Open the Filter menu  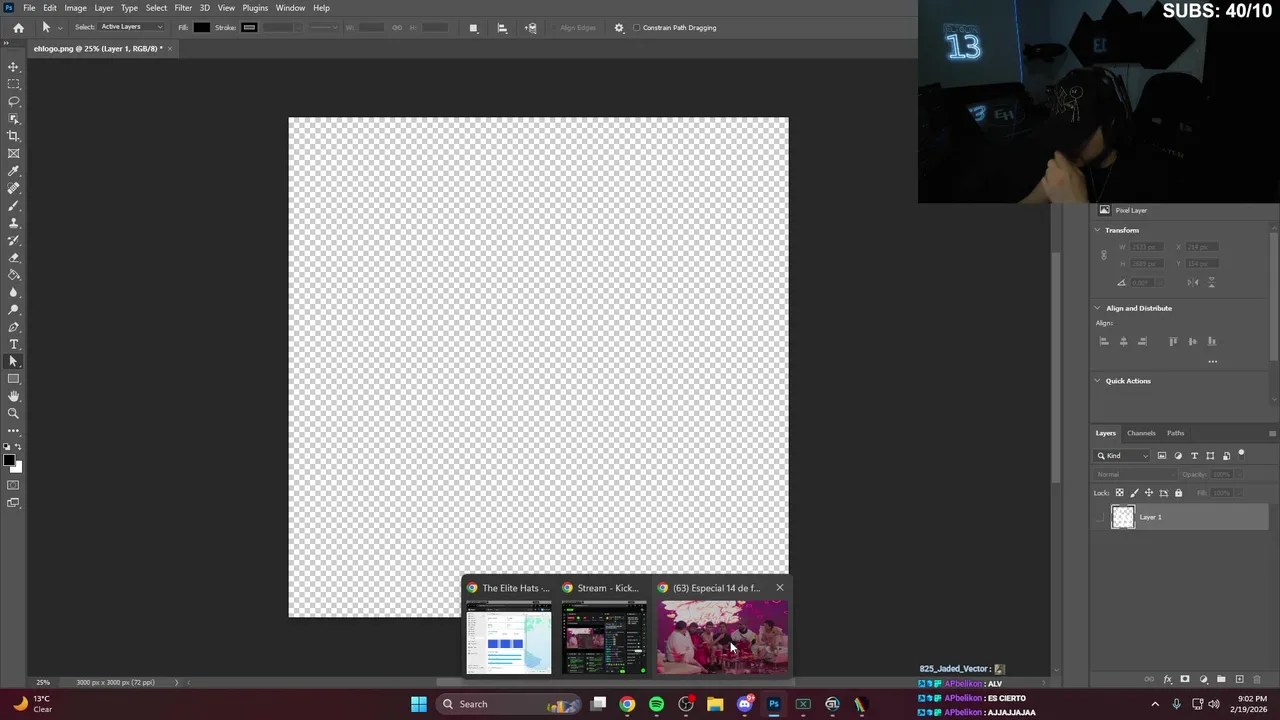[183, 8]
